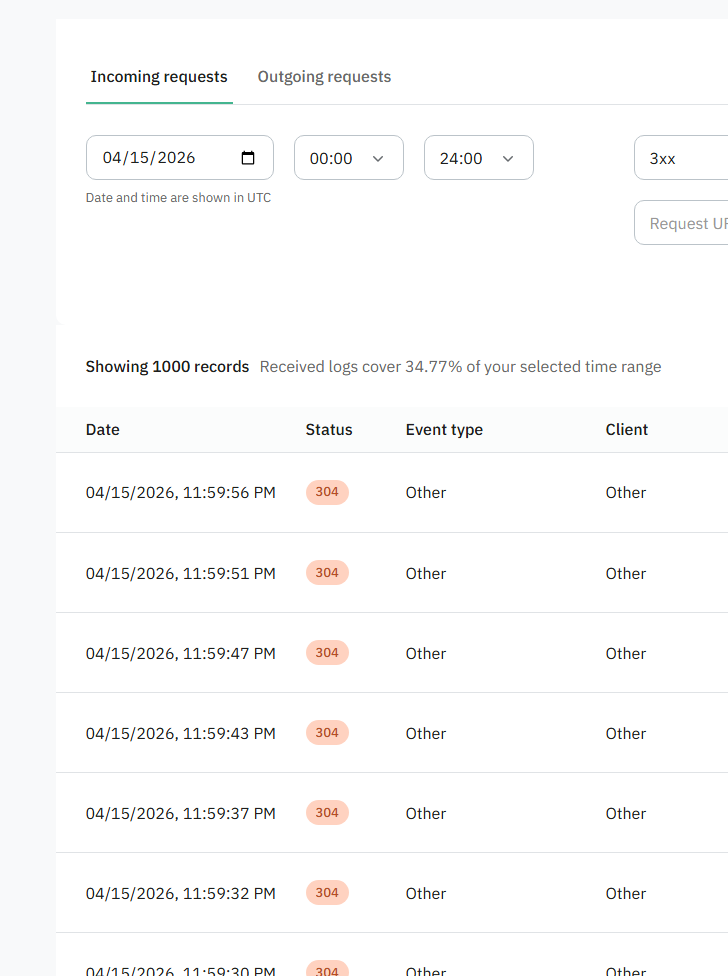Click the 304 badge for 11:59:51 PM
Screen dimensions: 728x976
tap(327, 573)
